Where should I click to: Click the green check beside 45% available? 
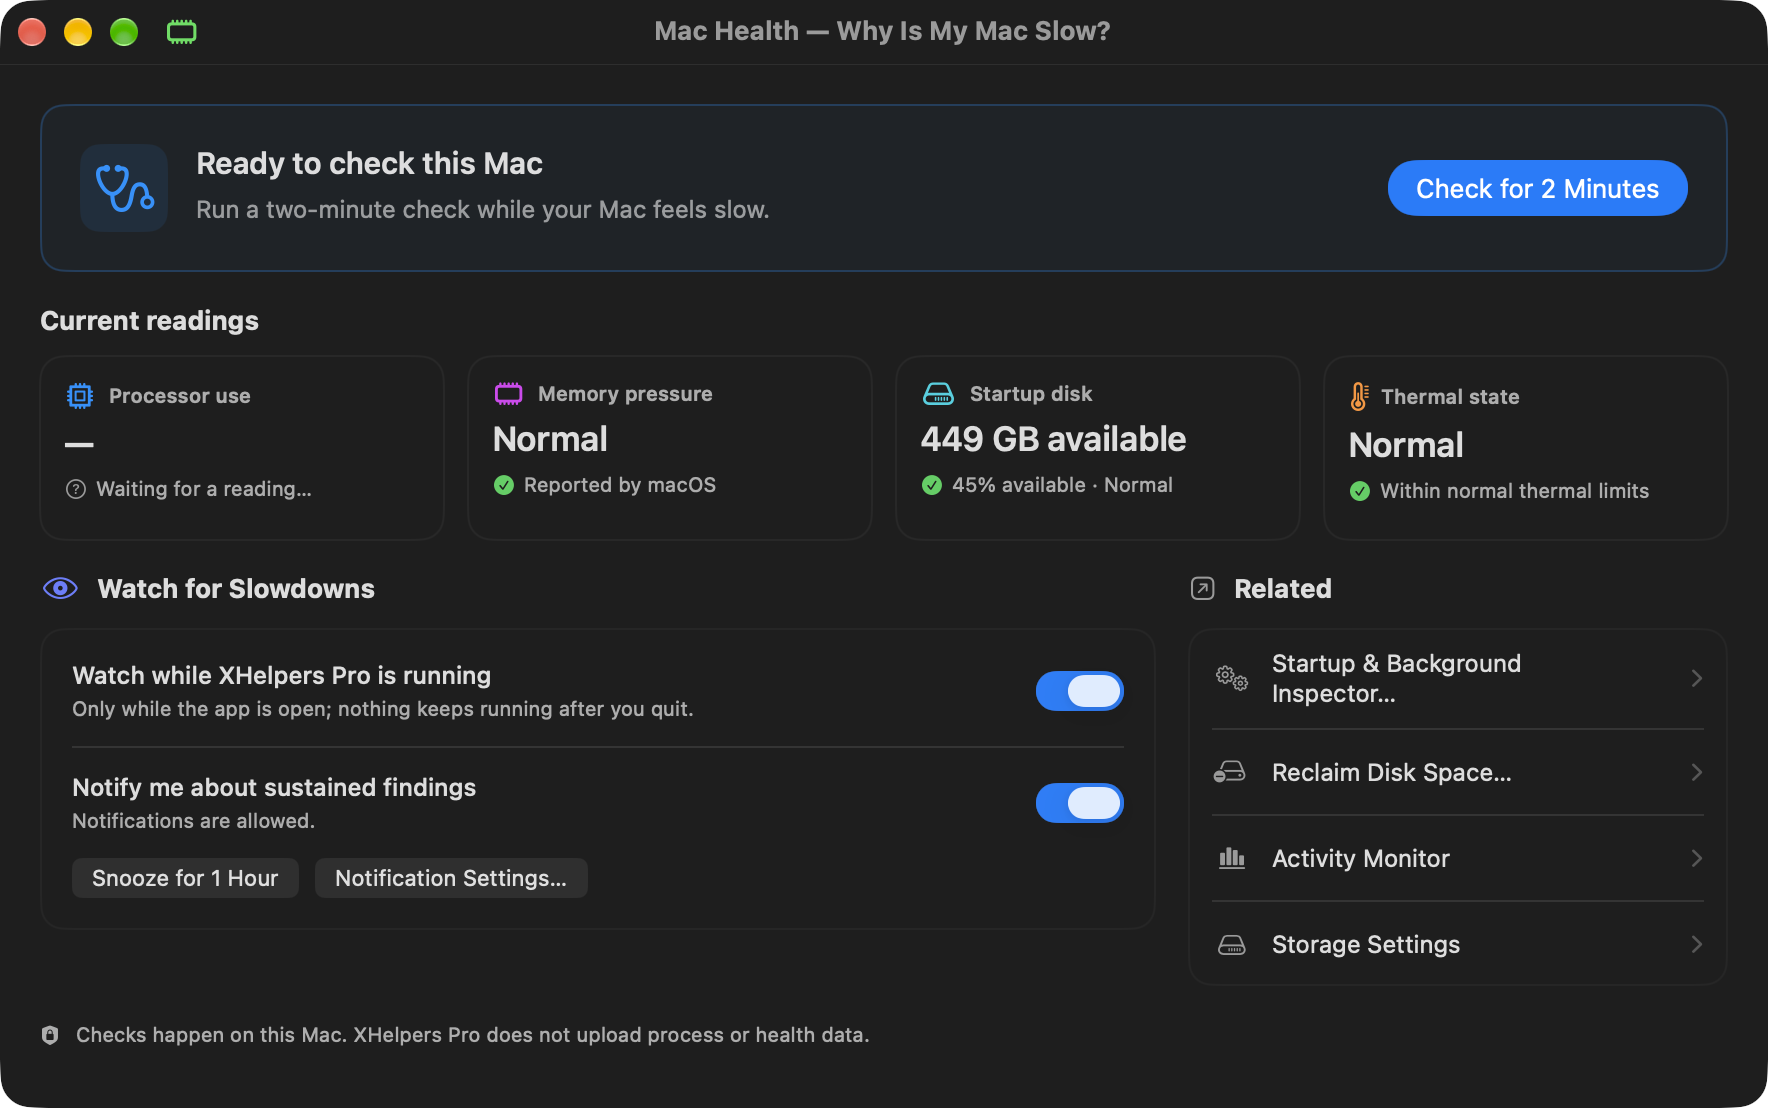932,485
